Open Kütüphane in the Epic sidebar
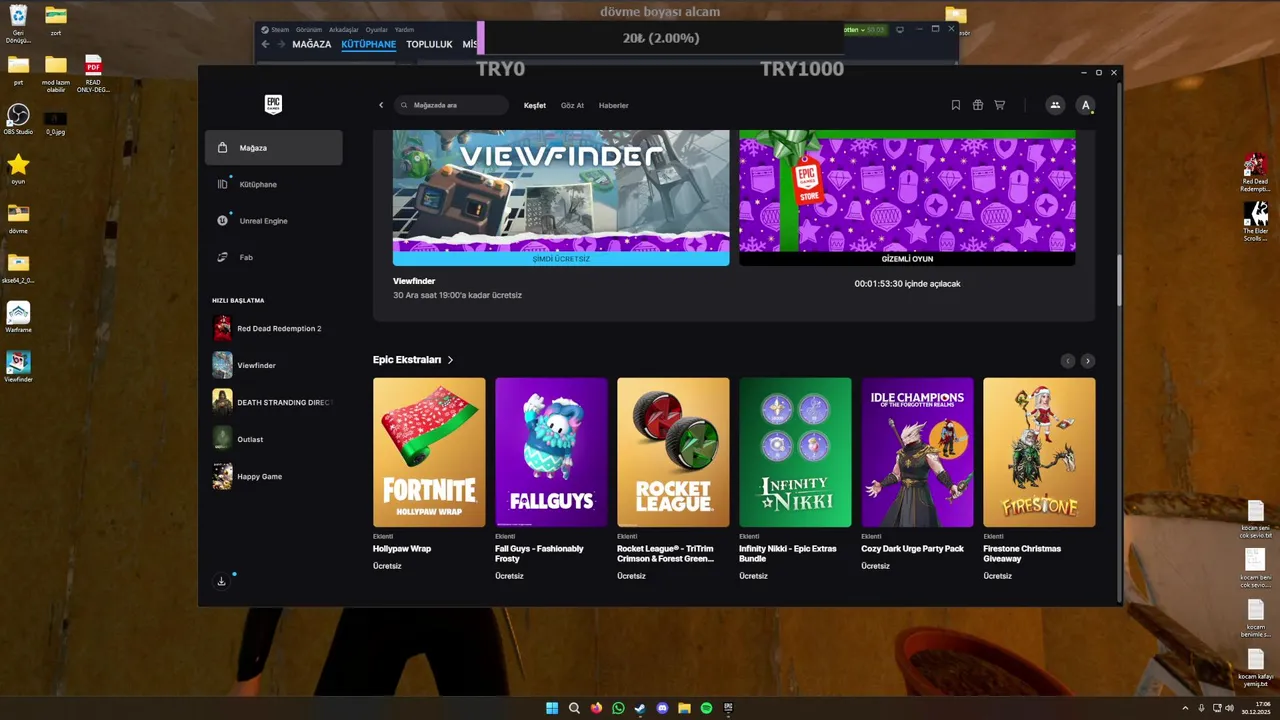The width and height of the screenshot is (1280, 720). pos(274,184)
